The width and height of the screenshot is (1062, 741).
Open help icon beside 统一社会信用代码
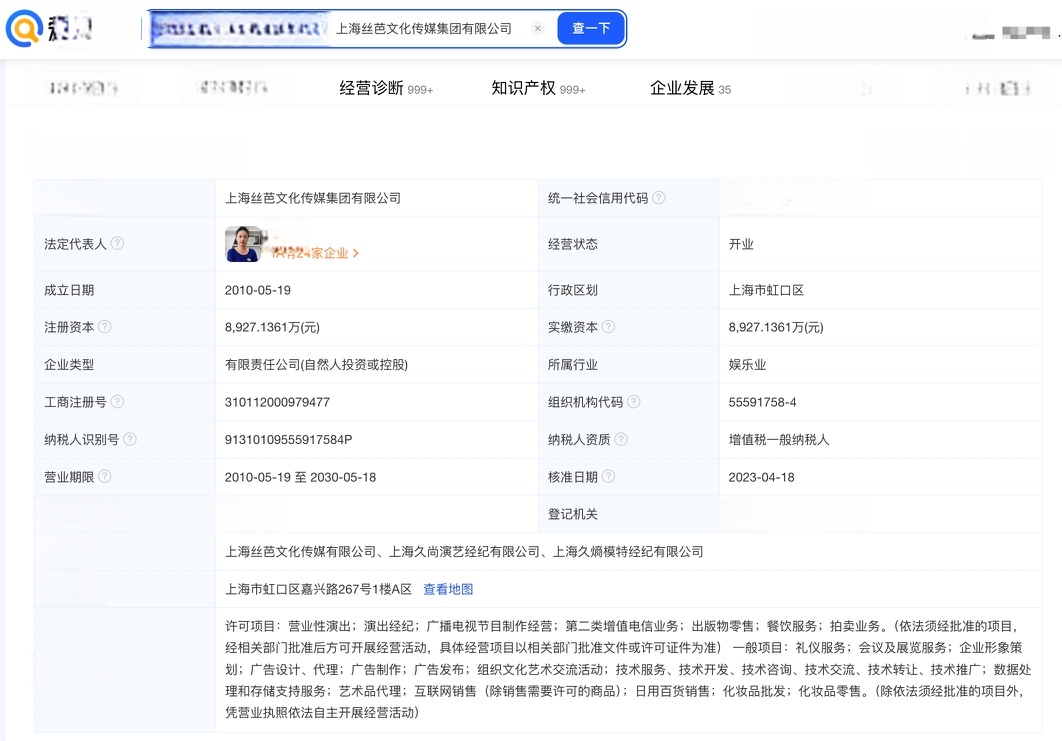658,197
